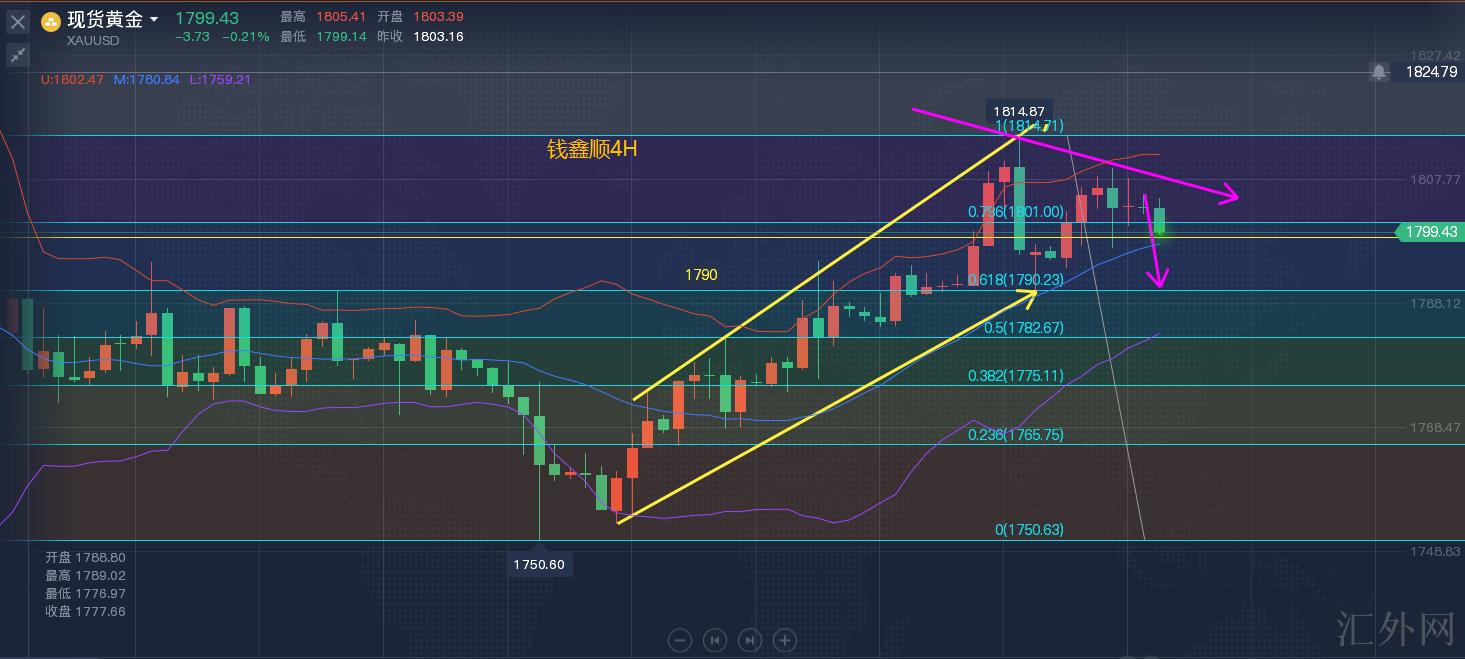Click the low marker label 1750.60

coord(539,565)
